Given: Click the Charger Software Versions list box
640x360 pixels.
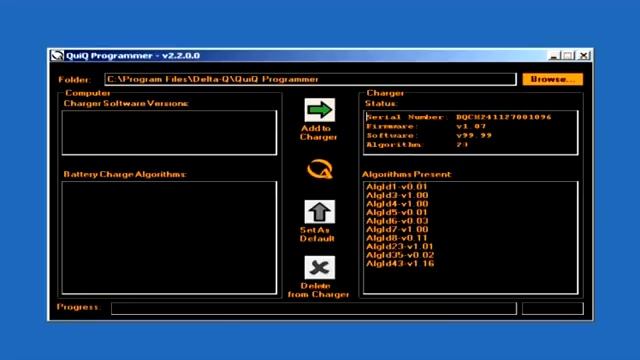Looking at the screenshot, I should coord(169,133).
